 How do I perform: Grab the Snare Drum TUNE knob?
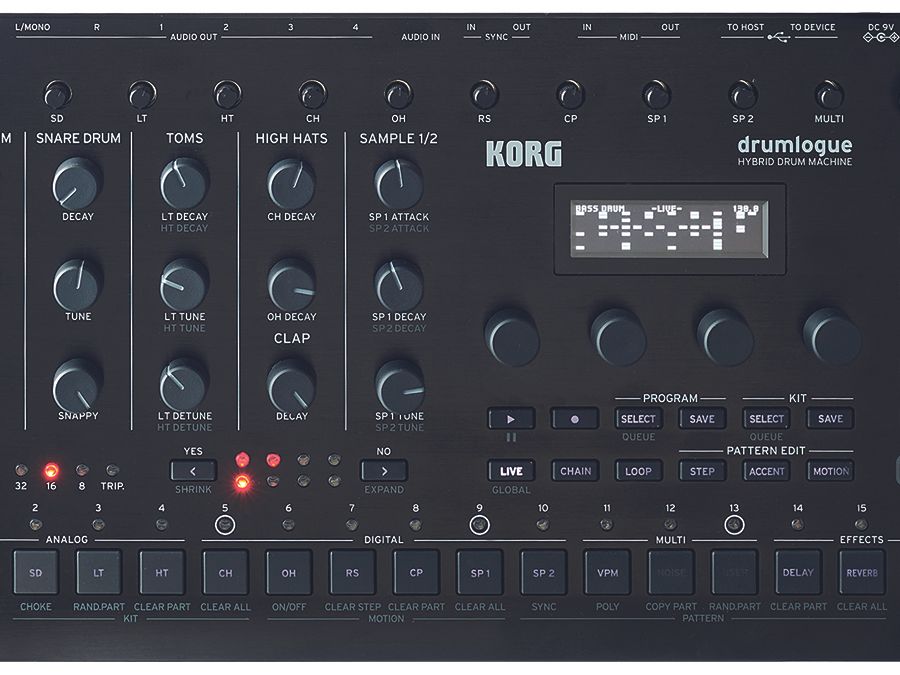pyautogui.click(x=77, y=284)
